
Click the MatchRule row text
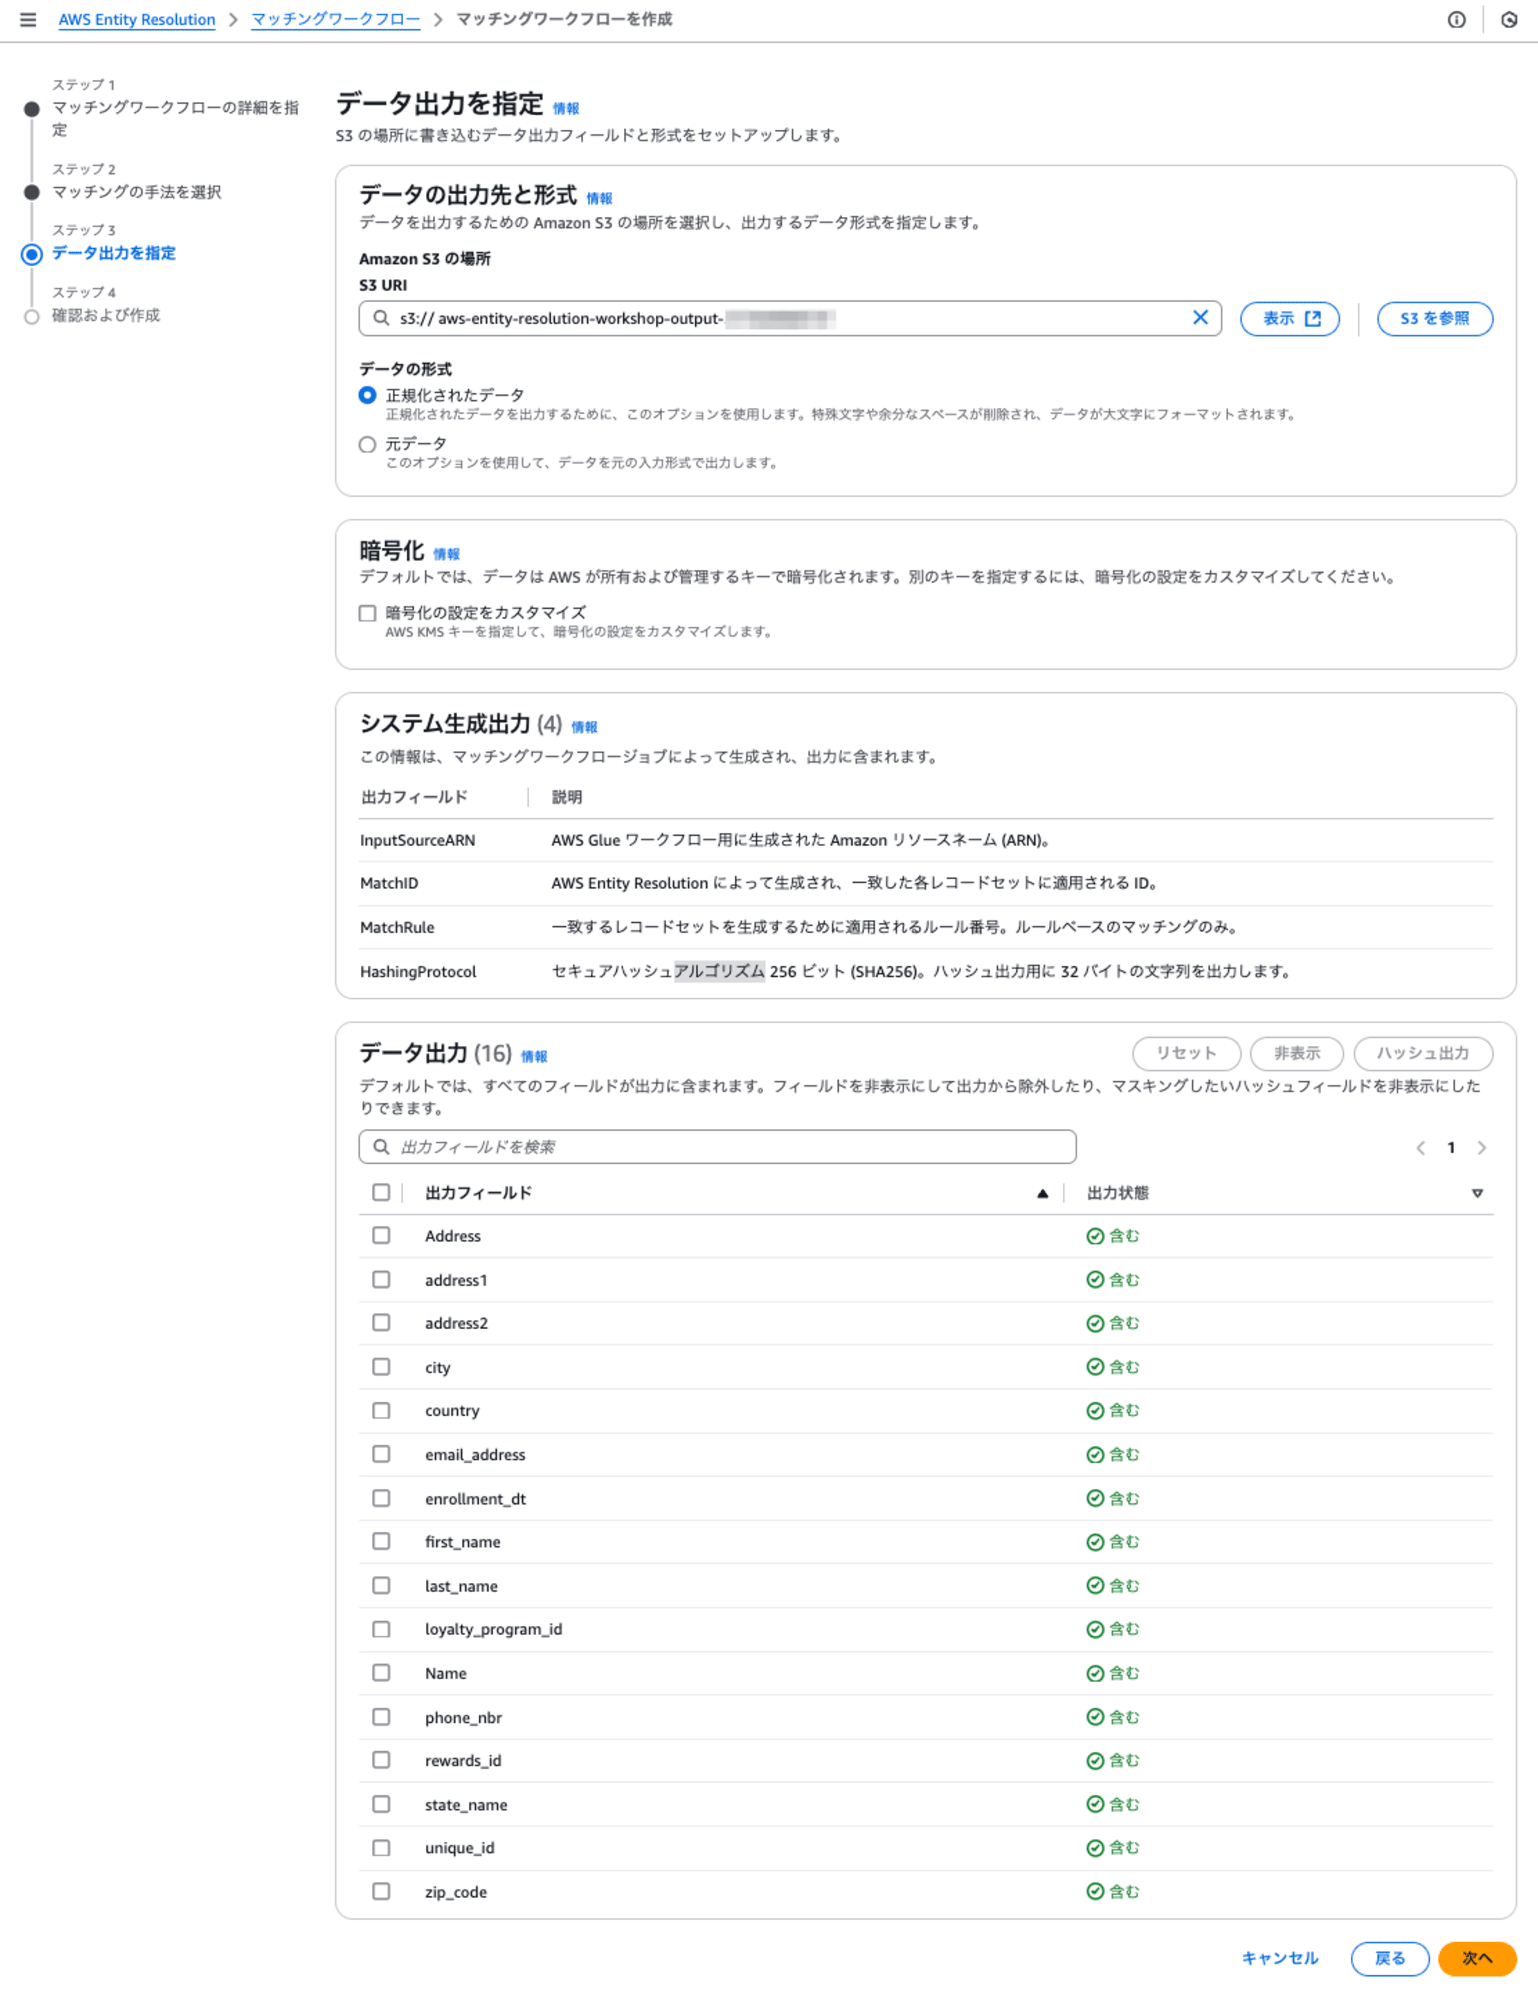pyautogui.click(x=397, y=927)
